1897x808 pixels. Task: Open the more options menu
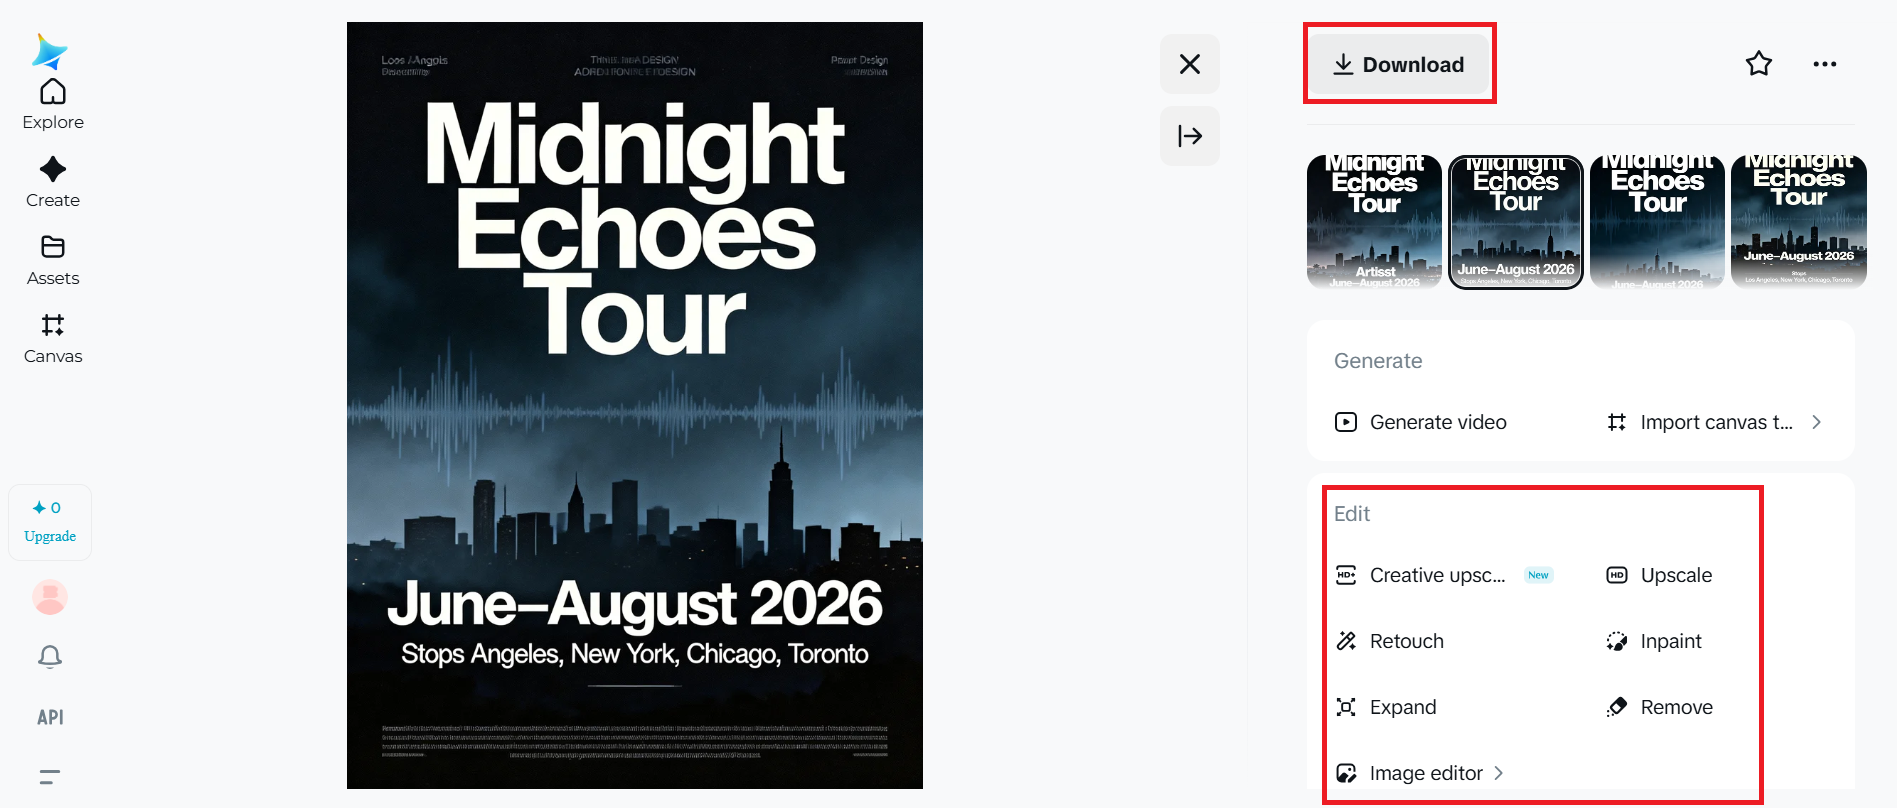coord(1824,63)
